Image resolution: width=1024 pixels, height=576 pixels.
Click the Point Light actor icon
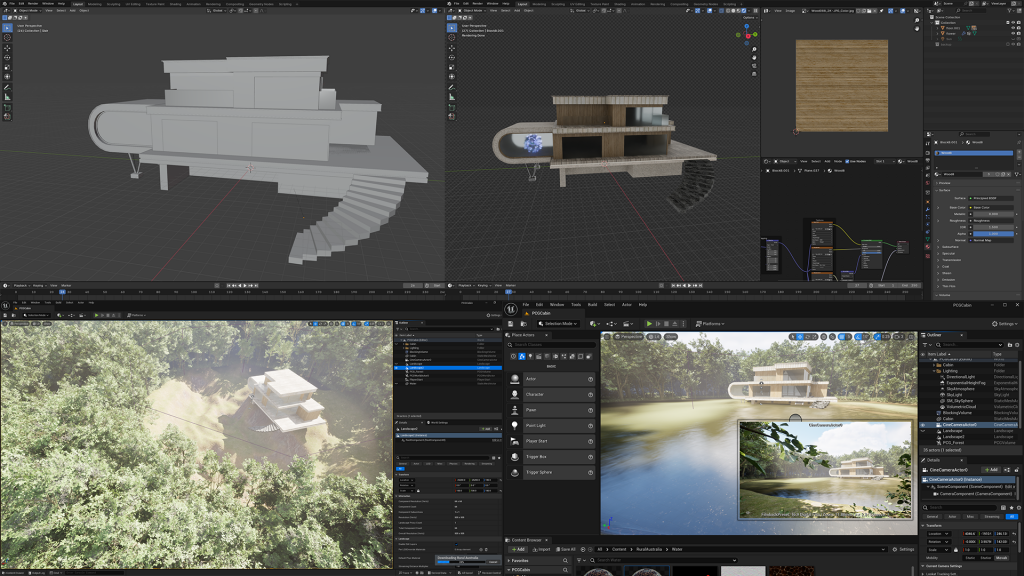pos(515,425)
